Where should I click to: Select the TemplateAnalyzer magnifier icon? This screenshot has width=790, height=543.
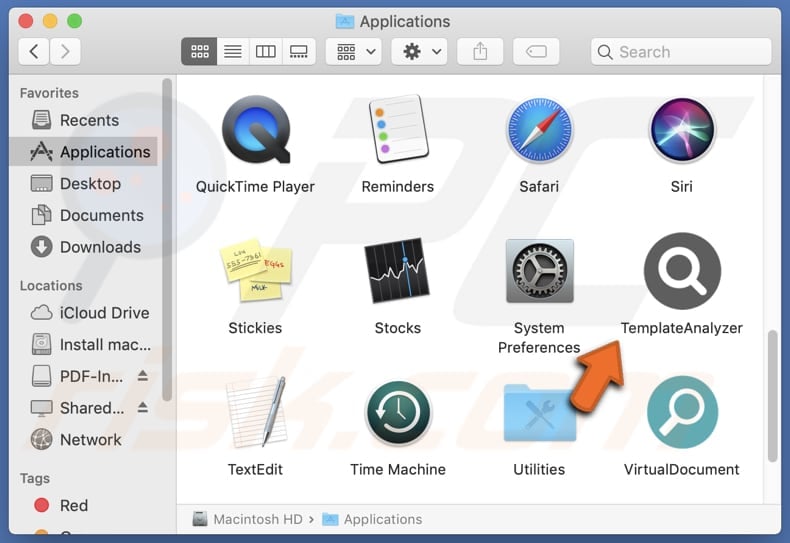682,271
